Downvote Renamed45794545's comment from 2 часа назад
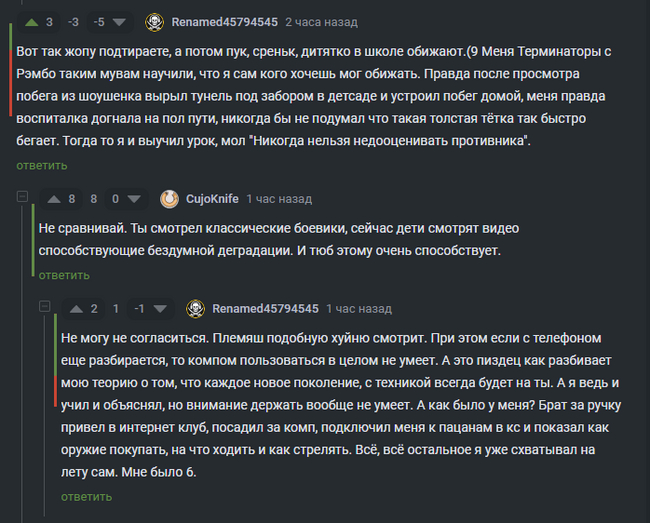 click(x=120, y=21)
